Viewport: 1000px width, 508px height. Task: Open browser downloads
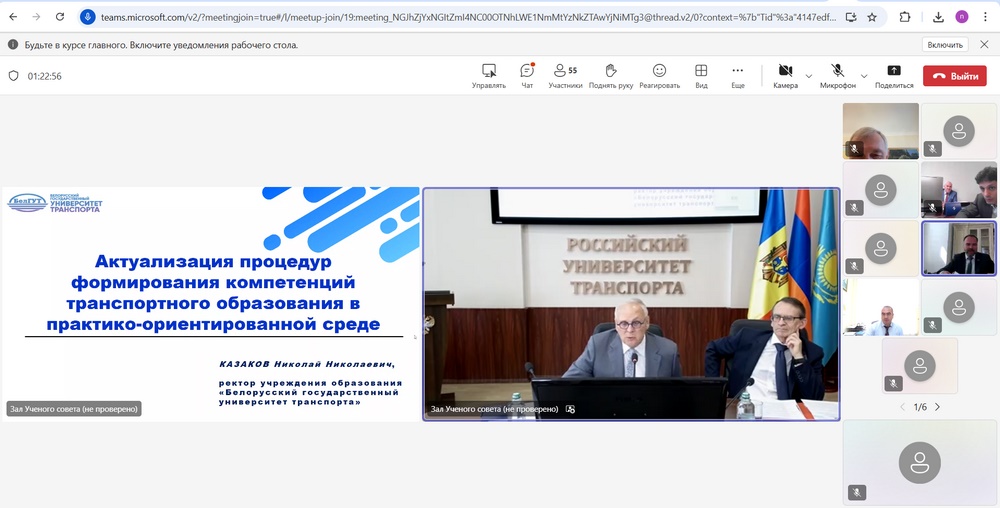938,17
